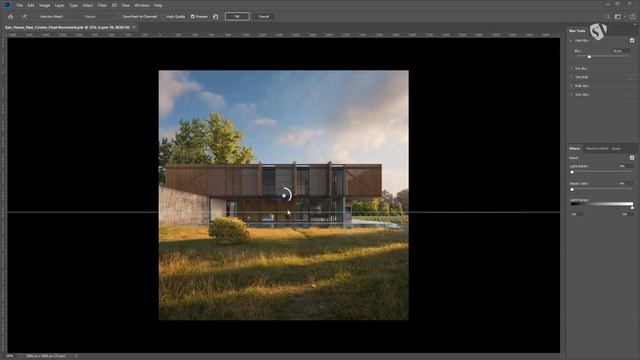
Task: Switch to the Noise tab
Action: [616, 149]
